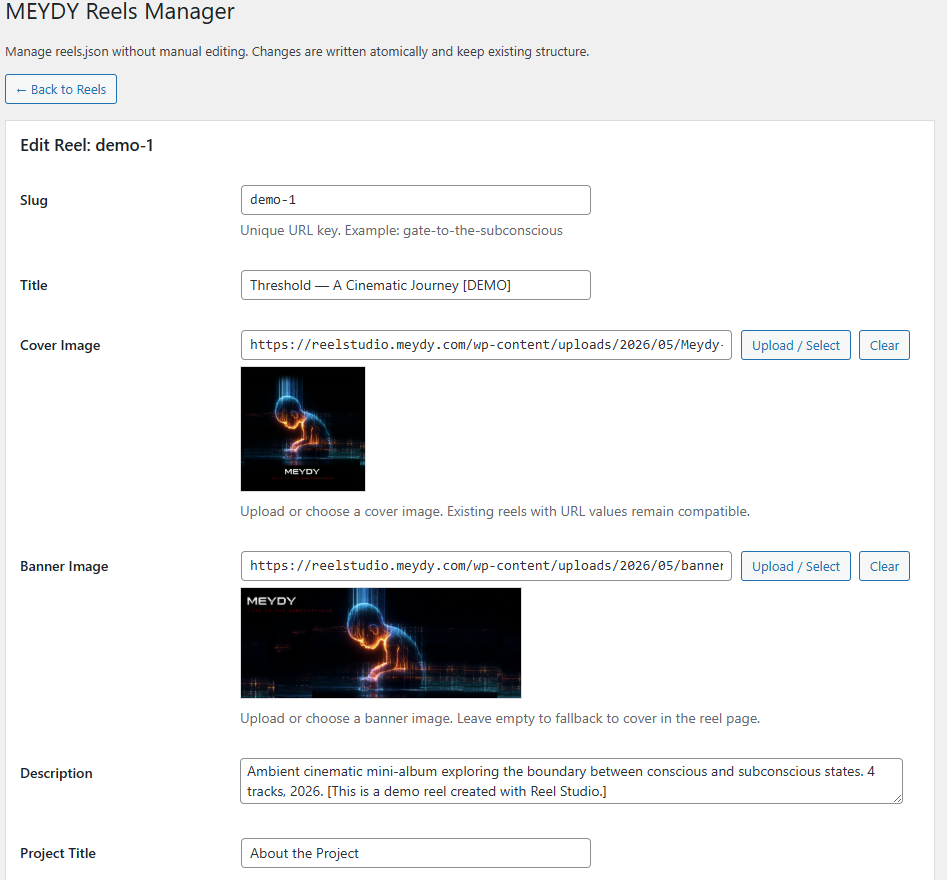Click the Project Title label
Viewport: 947px width, 880px height.
pos(58,853)
